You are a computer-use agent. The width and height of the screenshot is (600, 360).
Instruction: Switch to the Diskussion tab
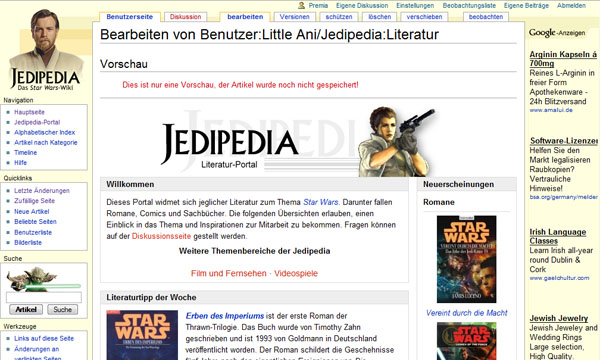(x=186, y=17)
